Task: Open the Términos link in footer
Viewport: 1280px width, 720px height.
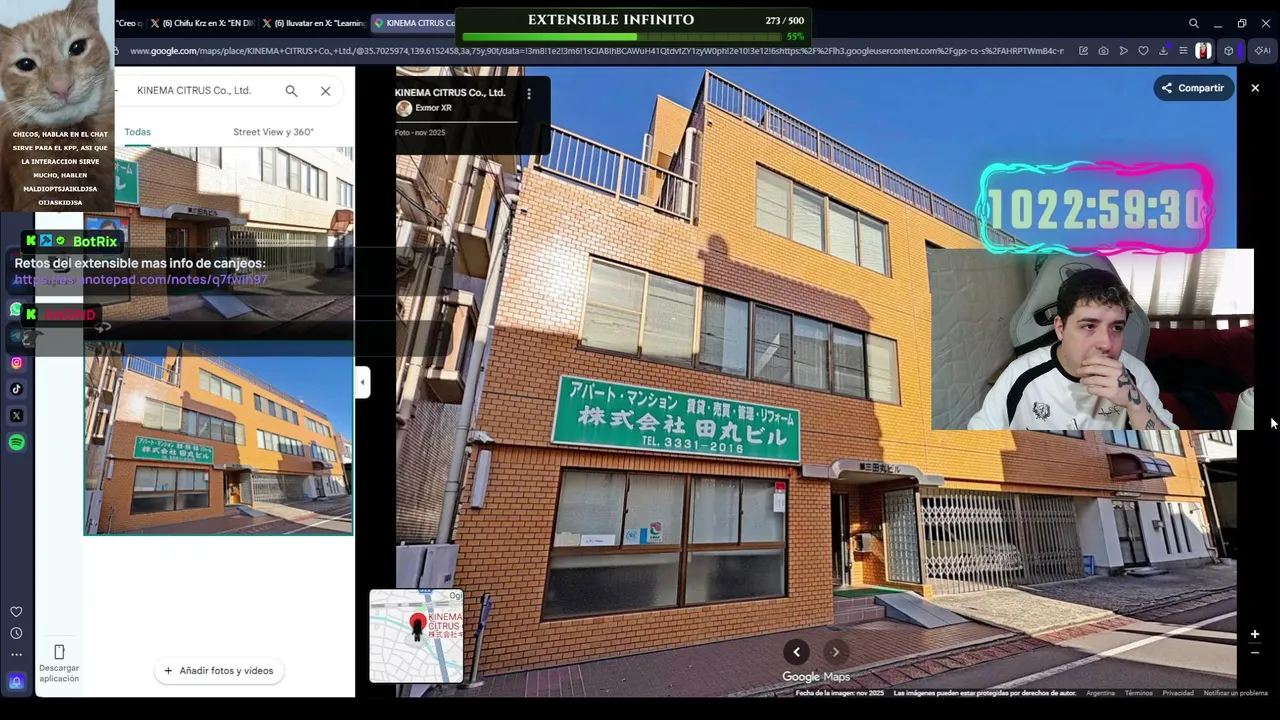Action: (1139, 693)
